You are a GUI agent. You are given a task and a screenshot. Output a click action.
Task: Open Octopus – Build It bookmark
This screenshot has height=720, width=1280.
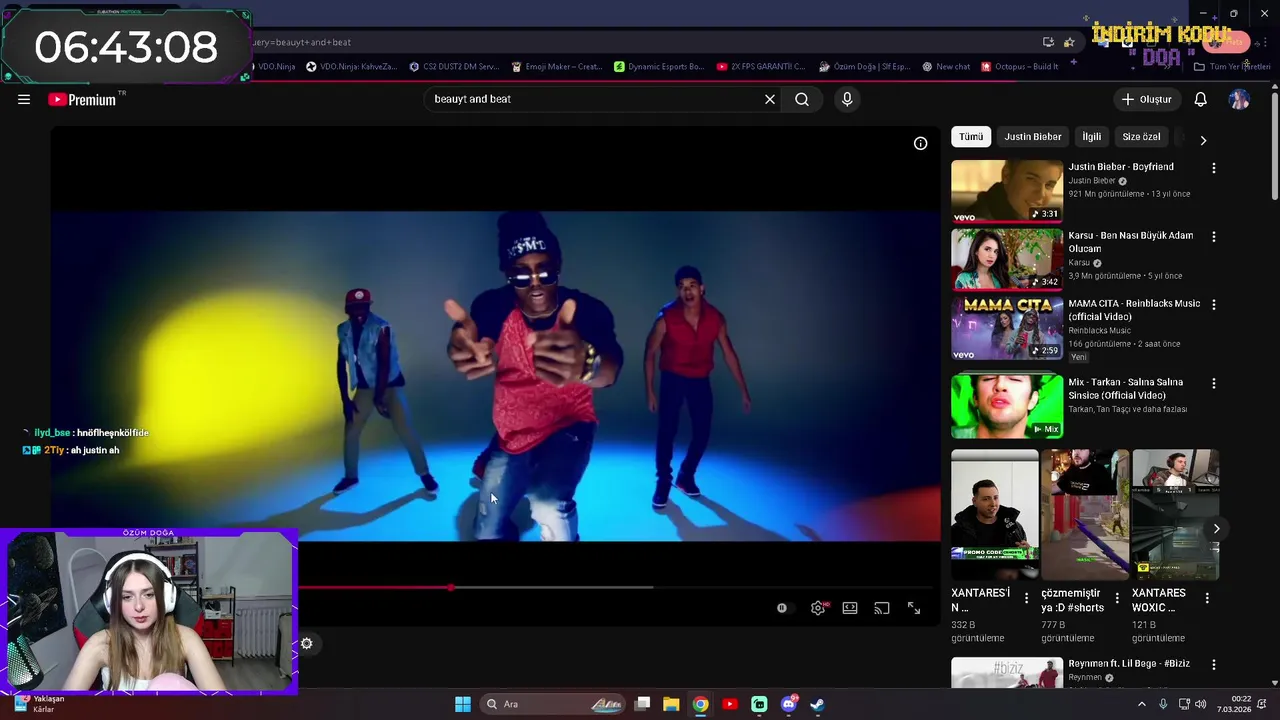pos(1020,67)
